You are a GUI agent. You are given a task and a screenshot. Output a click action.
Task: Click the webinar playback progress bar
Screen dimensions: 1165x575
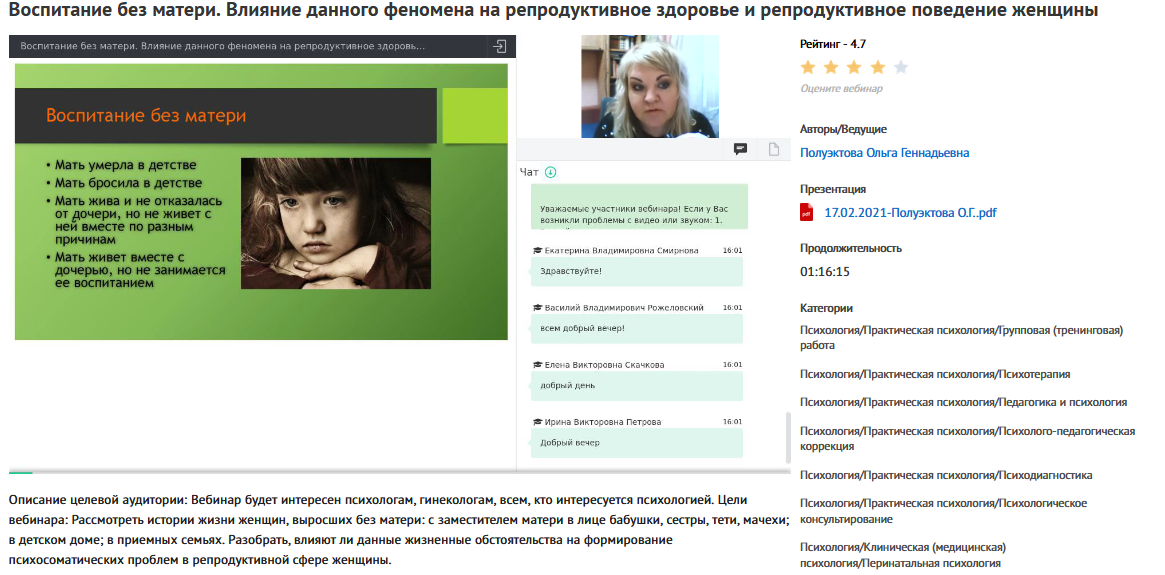click(x=400, y=471)
